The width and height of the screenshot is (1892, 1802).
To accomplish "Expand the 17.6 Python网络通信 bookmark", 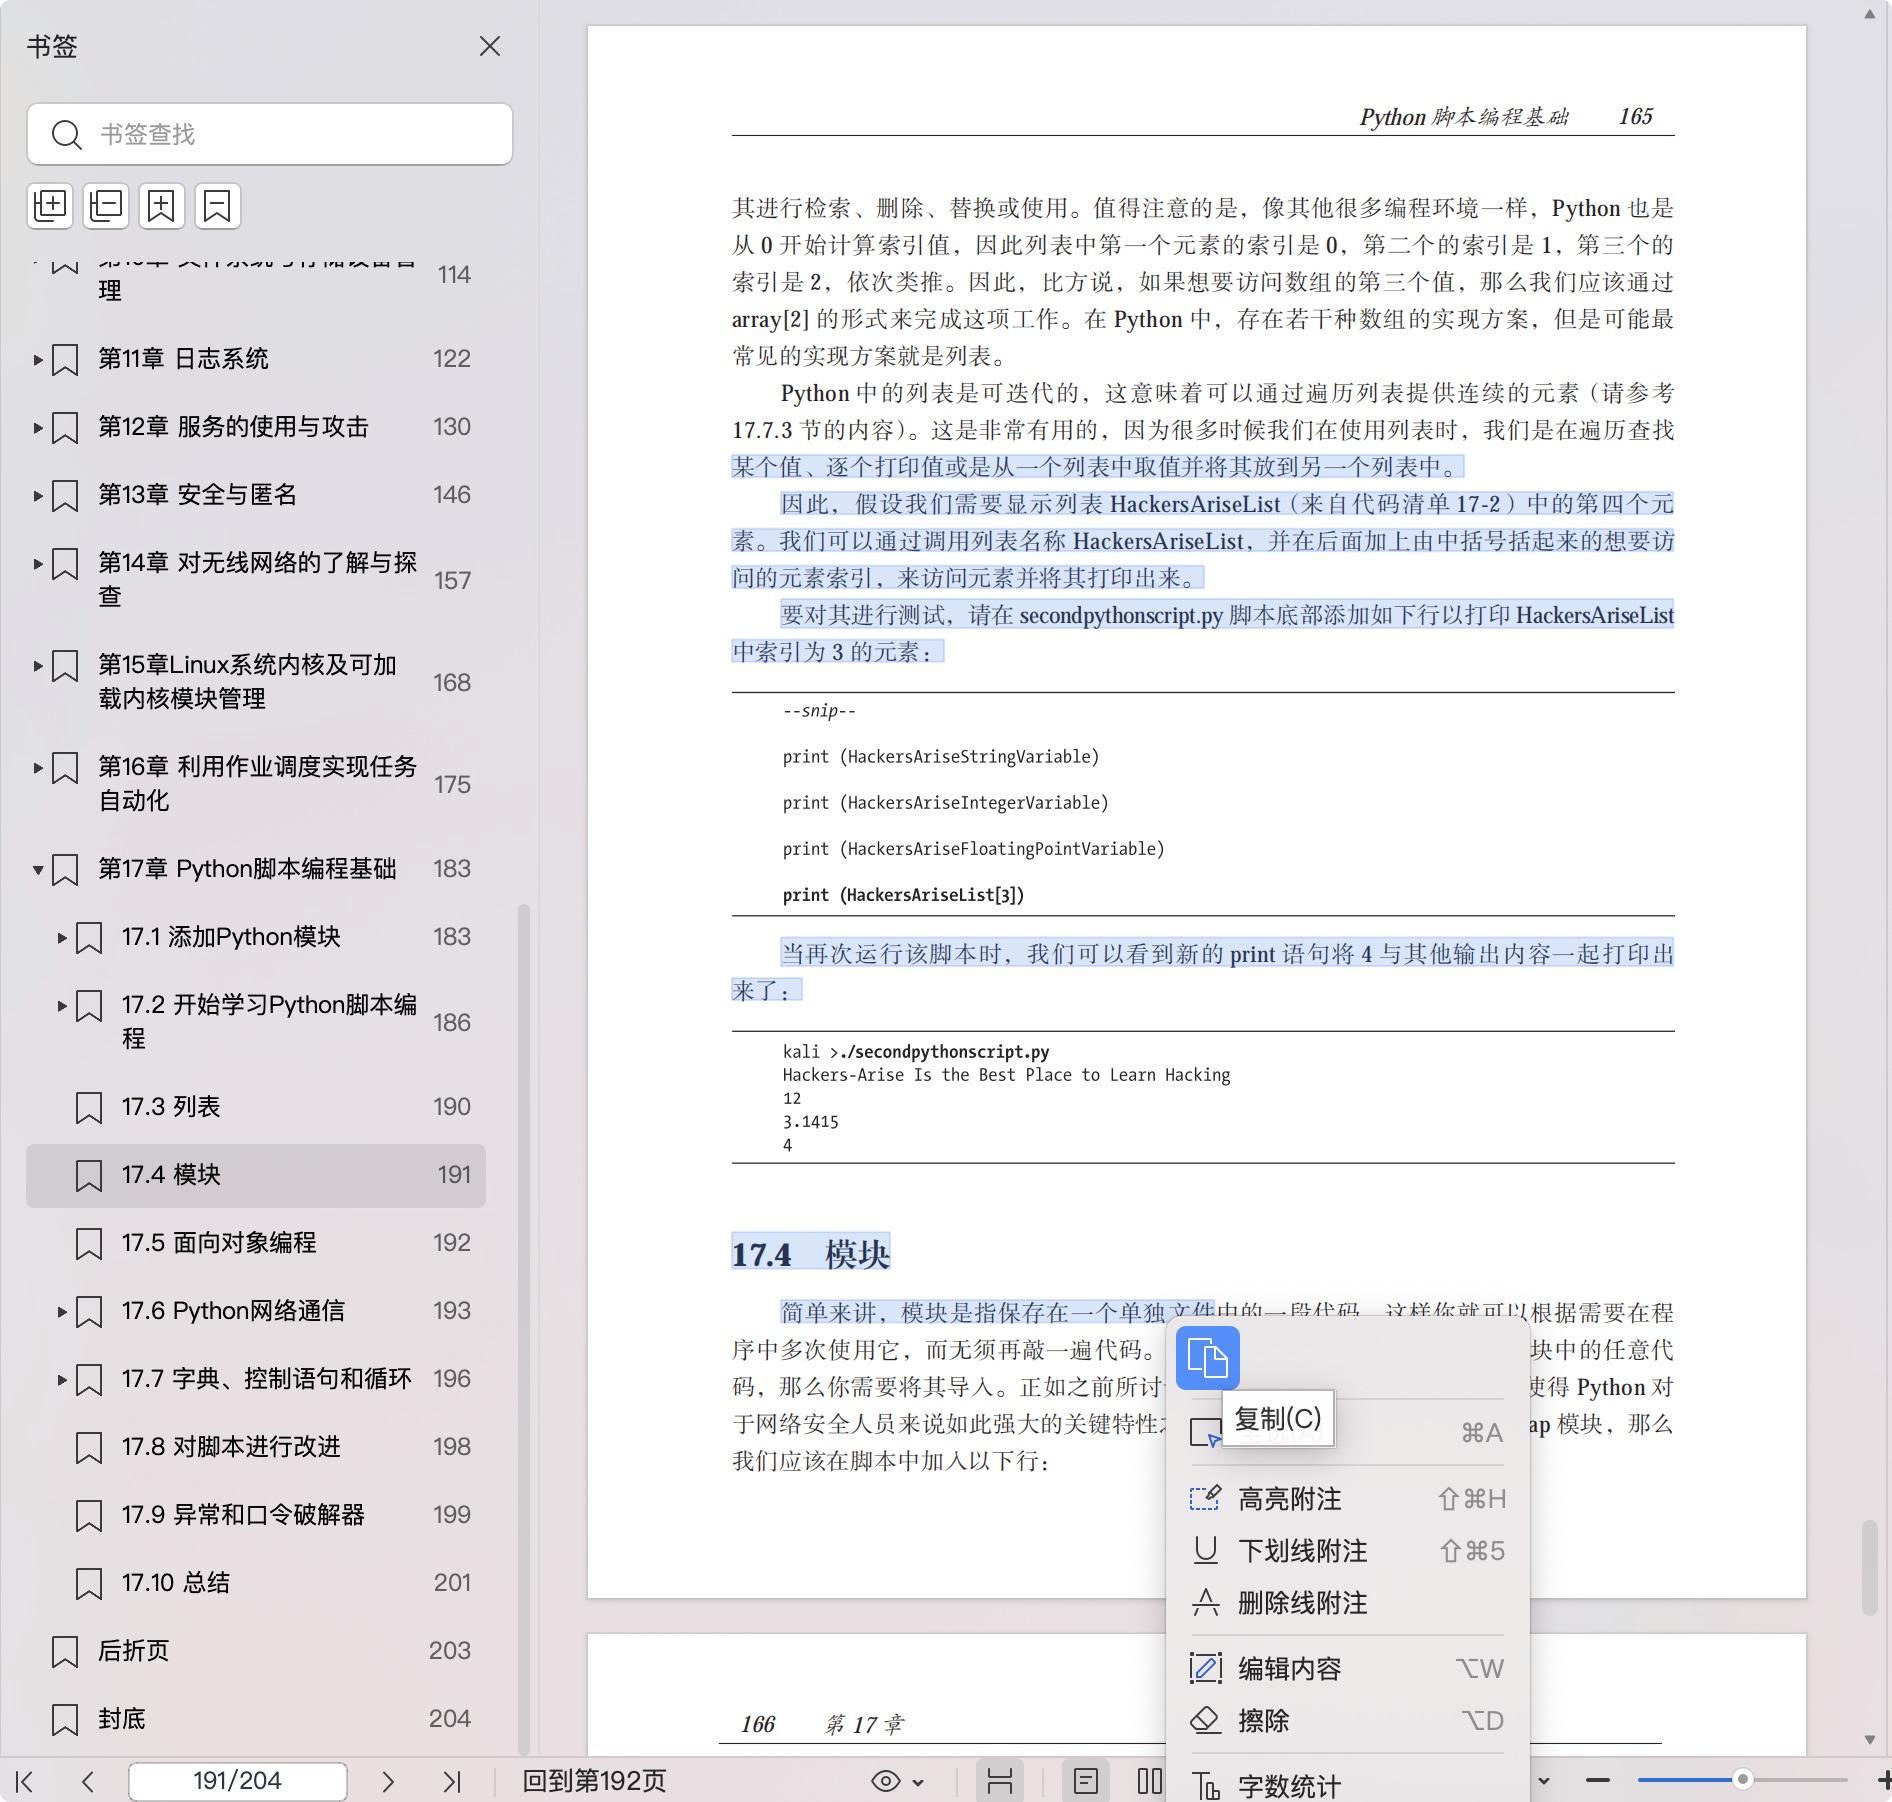I will click(x=62, y=1311).
